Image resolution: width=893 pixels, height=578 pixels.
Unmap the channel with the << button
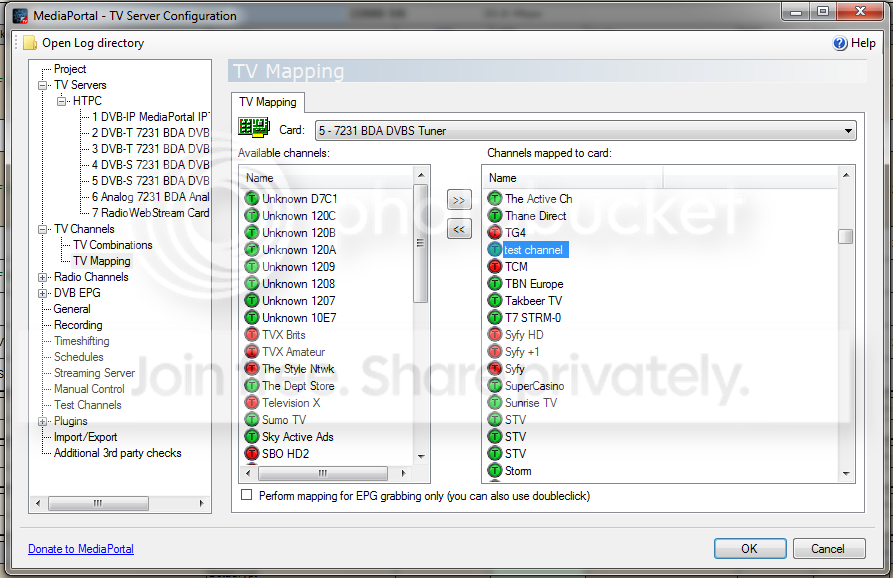click(459, 229)
